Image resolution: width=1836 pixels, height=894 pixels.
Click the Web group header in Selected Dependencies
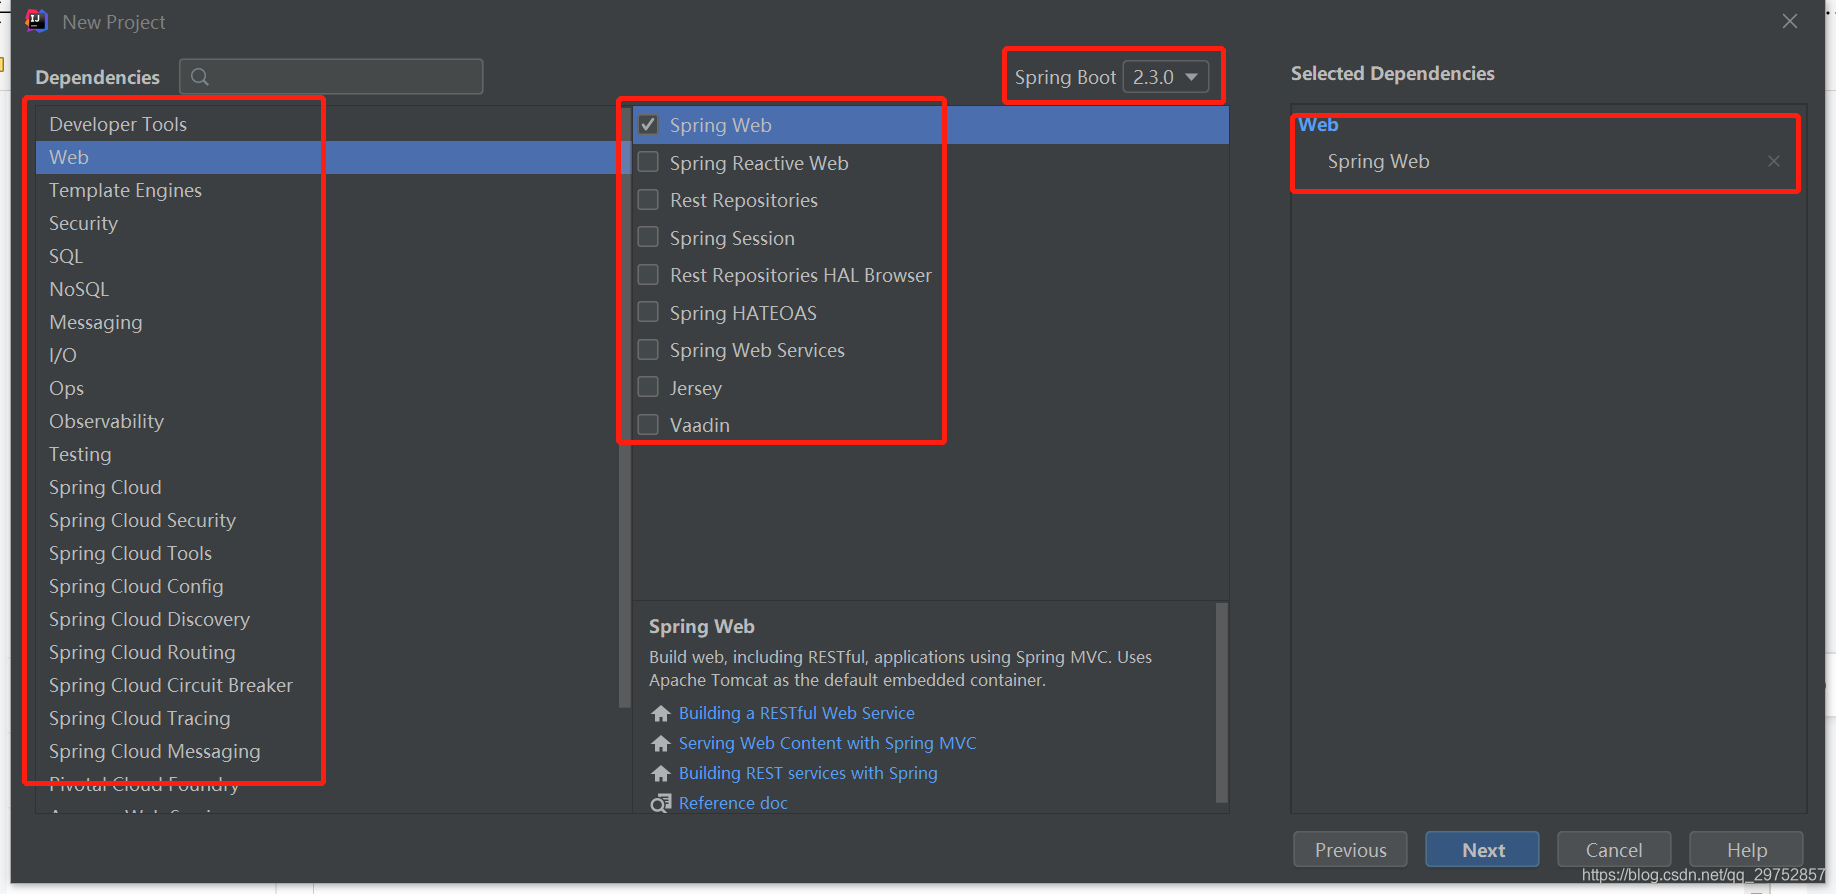(x=1318, y=125)
